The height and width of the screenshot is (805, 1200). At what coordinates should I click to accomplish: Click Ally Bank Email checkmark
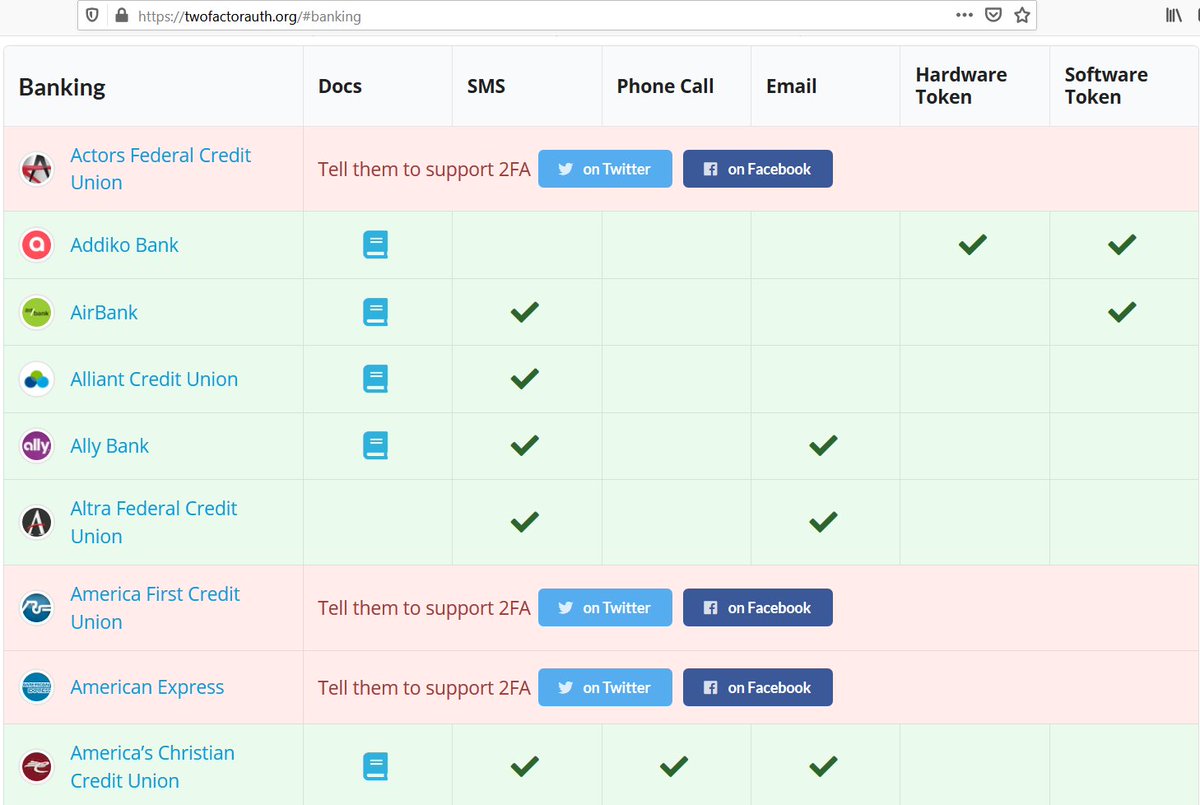823,445
